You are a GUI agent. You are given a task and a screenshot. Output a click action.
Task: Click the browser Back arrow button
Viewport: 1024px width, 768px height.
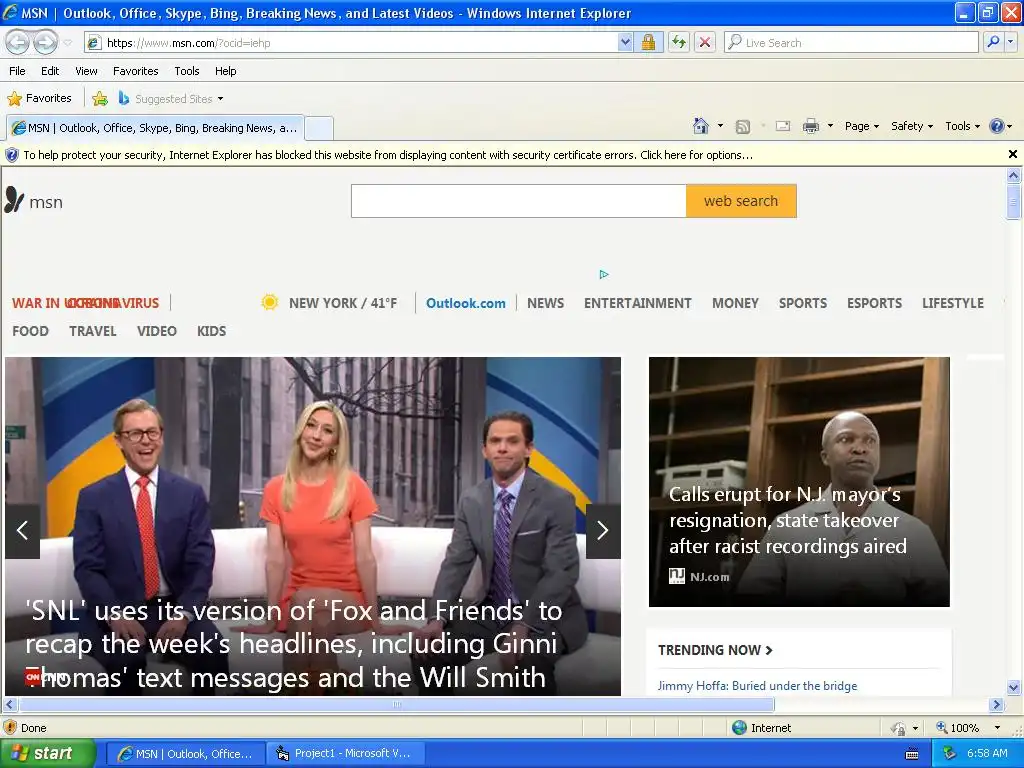18,42
